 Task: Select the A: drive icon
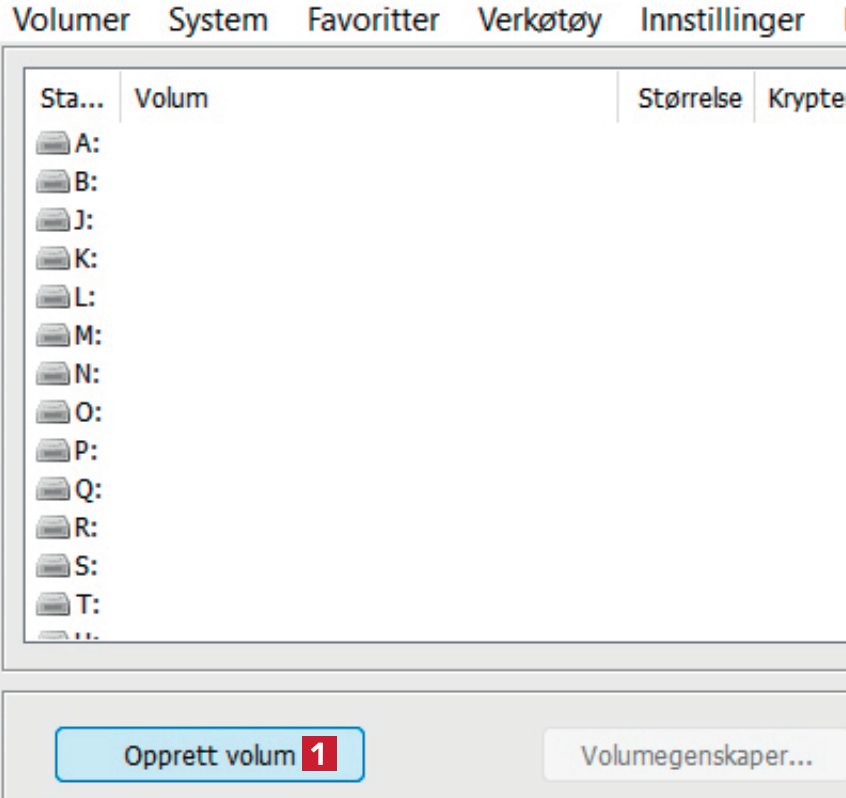tap(55, 144)
